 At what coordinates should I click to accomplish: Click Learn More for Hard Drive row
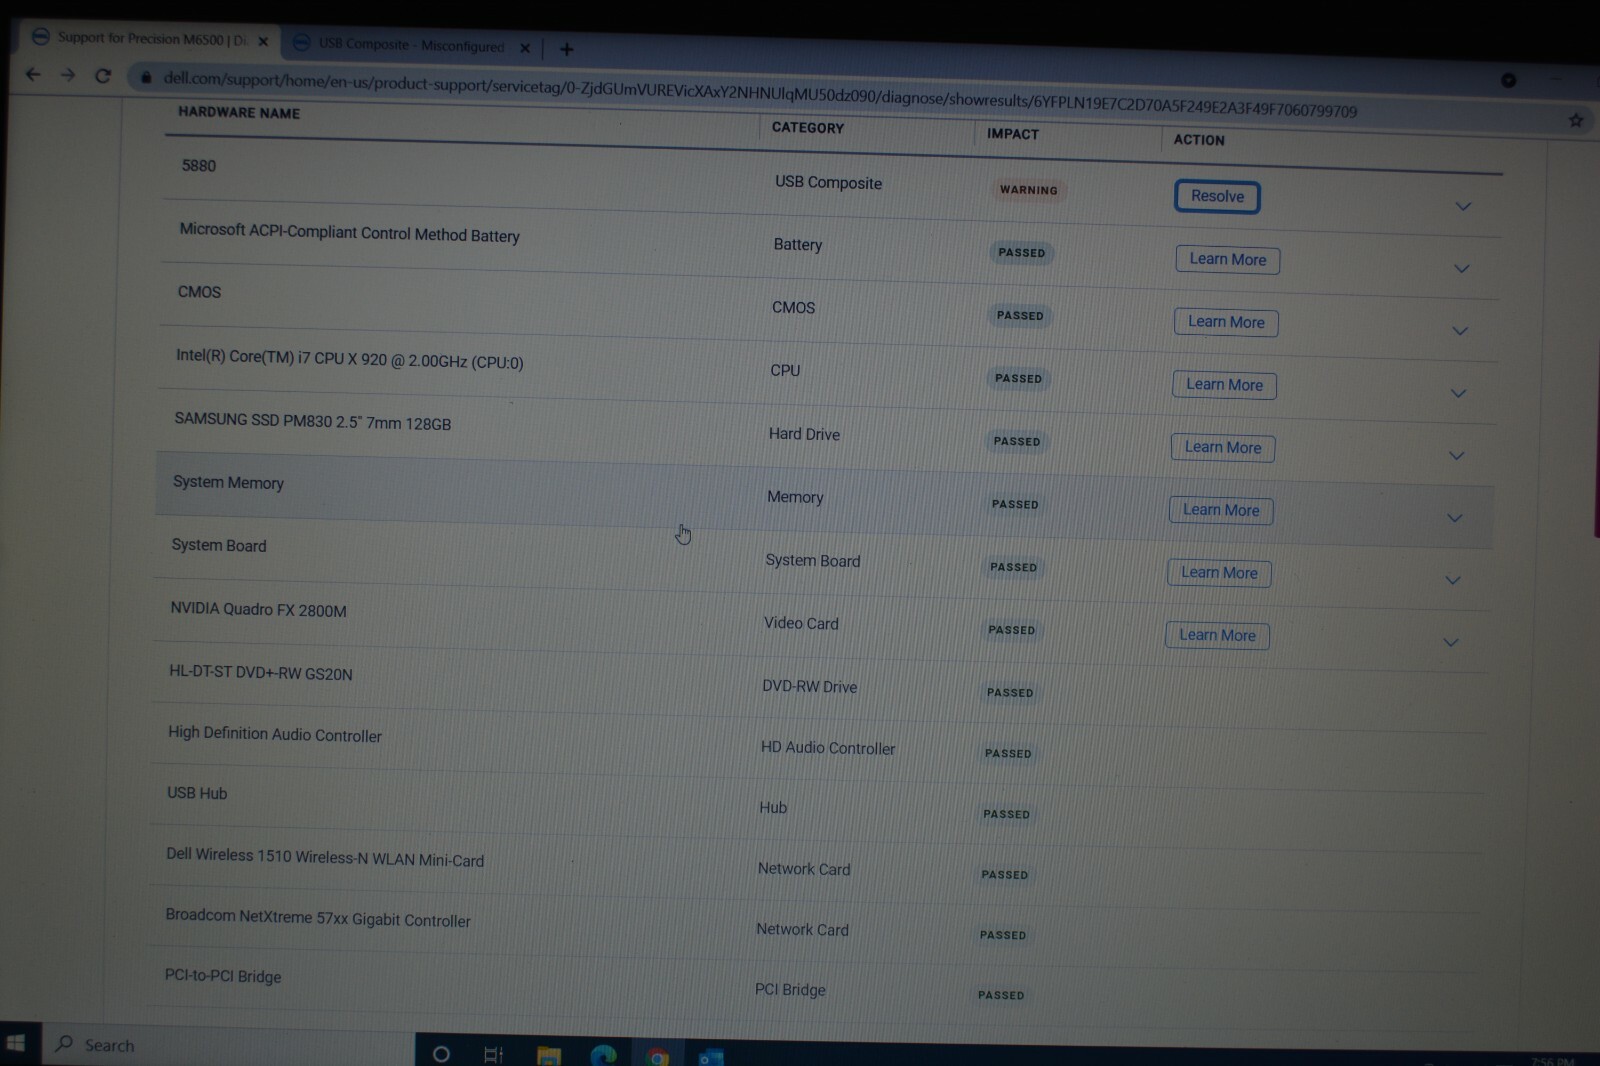click(1223, 448)
